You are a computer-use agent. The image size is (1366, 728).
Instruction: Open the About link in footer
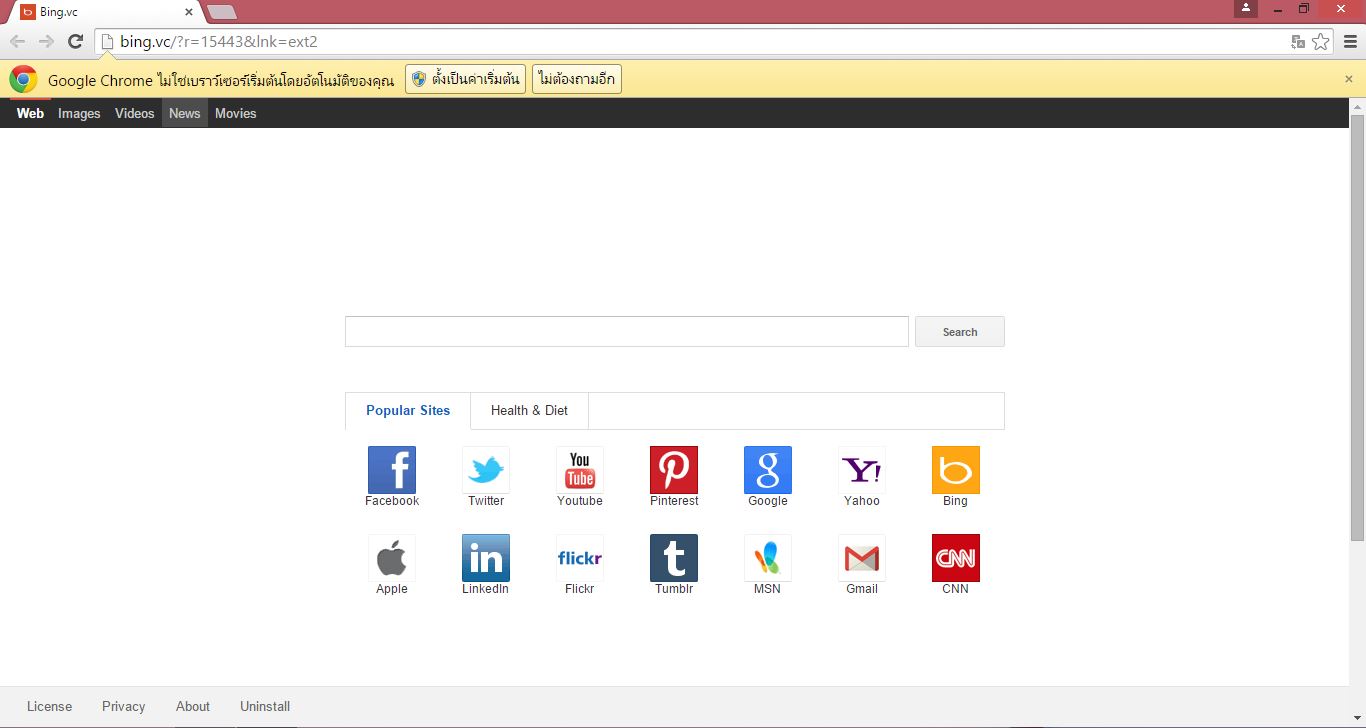pyautogui.click(x=193, y=706)
